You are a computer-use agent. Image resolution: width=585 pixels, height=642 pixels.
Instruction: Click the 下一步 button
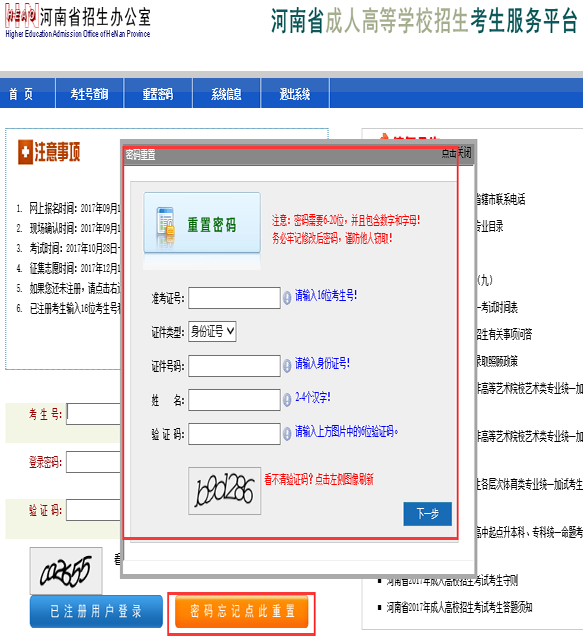tap(427, 513)
